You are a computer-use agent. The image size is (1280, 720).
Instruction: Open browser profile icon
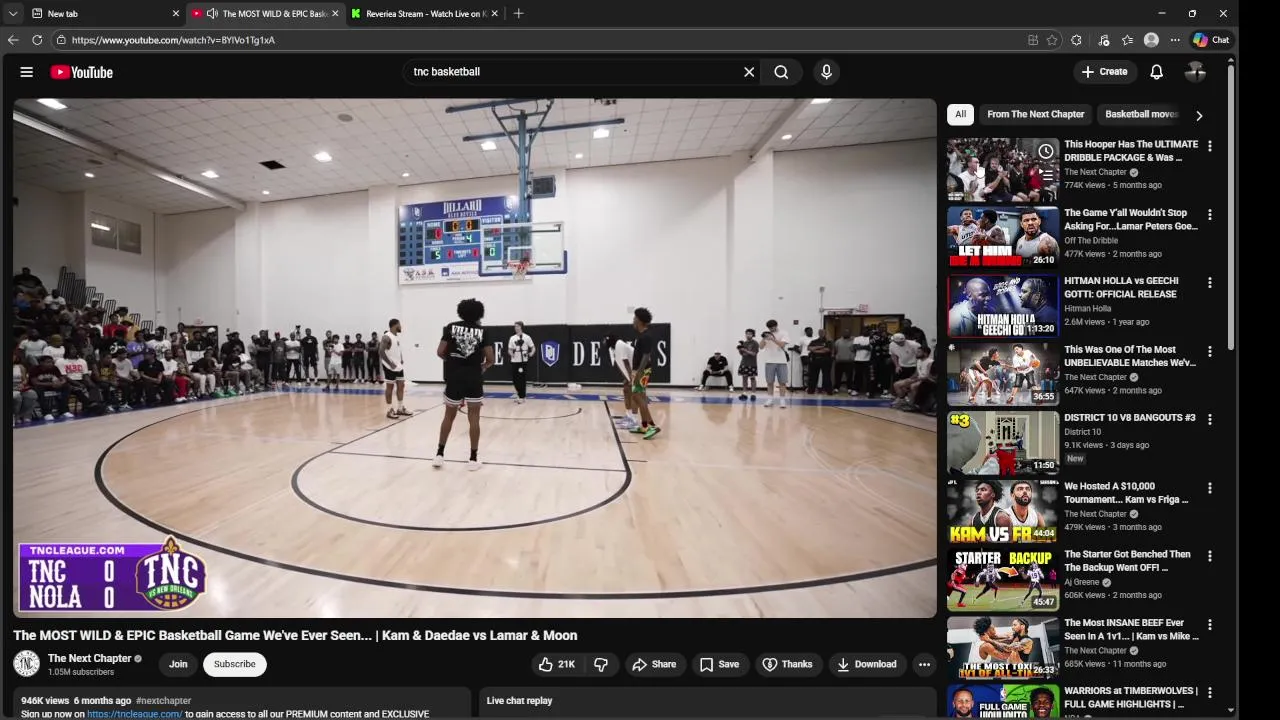point(1151,40)
